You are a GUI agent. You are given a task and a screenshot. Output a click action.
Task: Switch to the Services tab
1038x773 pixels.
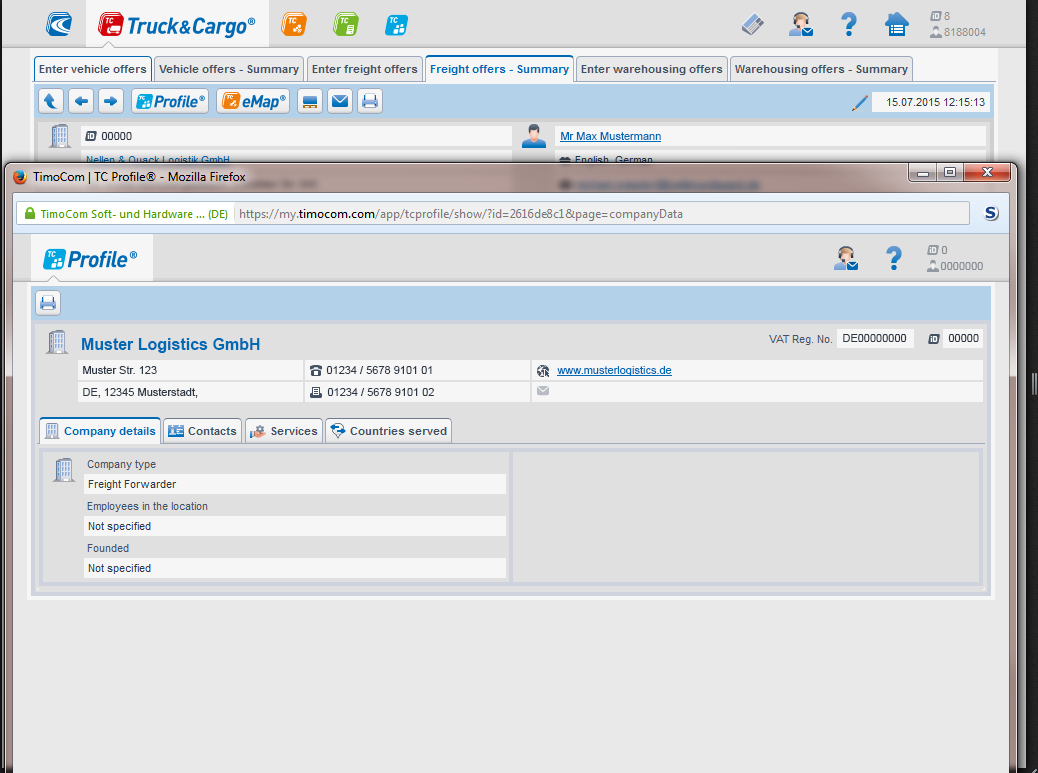(x=284, y=431)
